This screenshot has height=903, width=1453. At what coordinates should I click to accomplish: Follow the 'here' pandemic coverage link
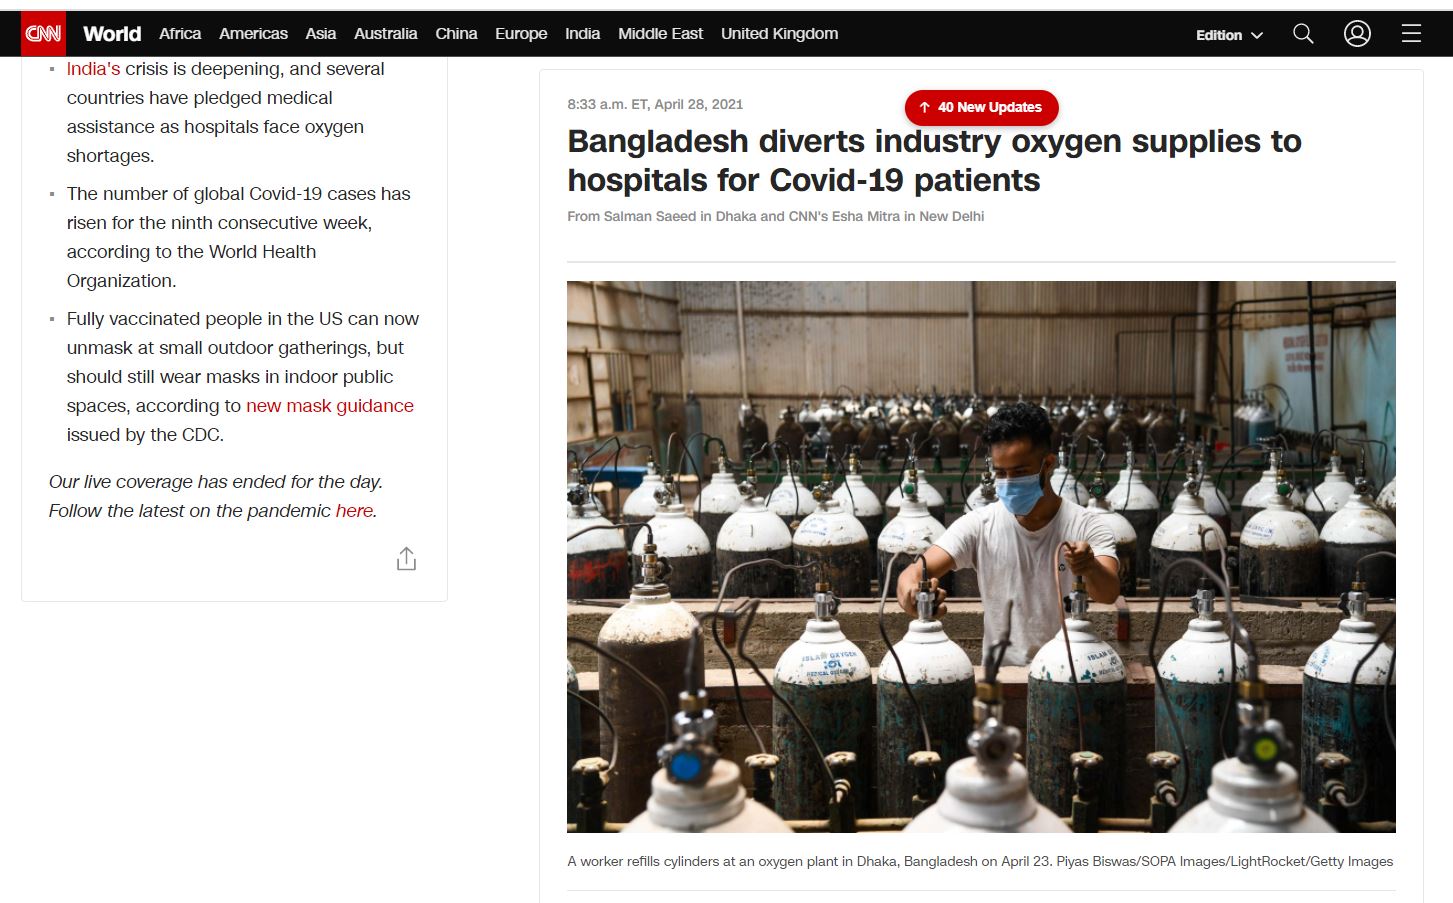354,511
